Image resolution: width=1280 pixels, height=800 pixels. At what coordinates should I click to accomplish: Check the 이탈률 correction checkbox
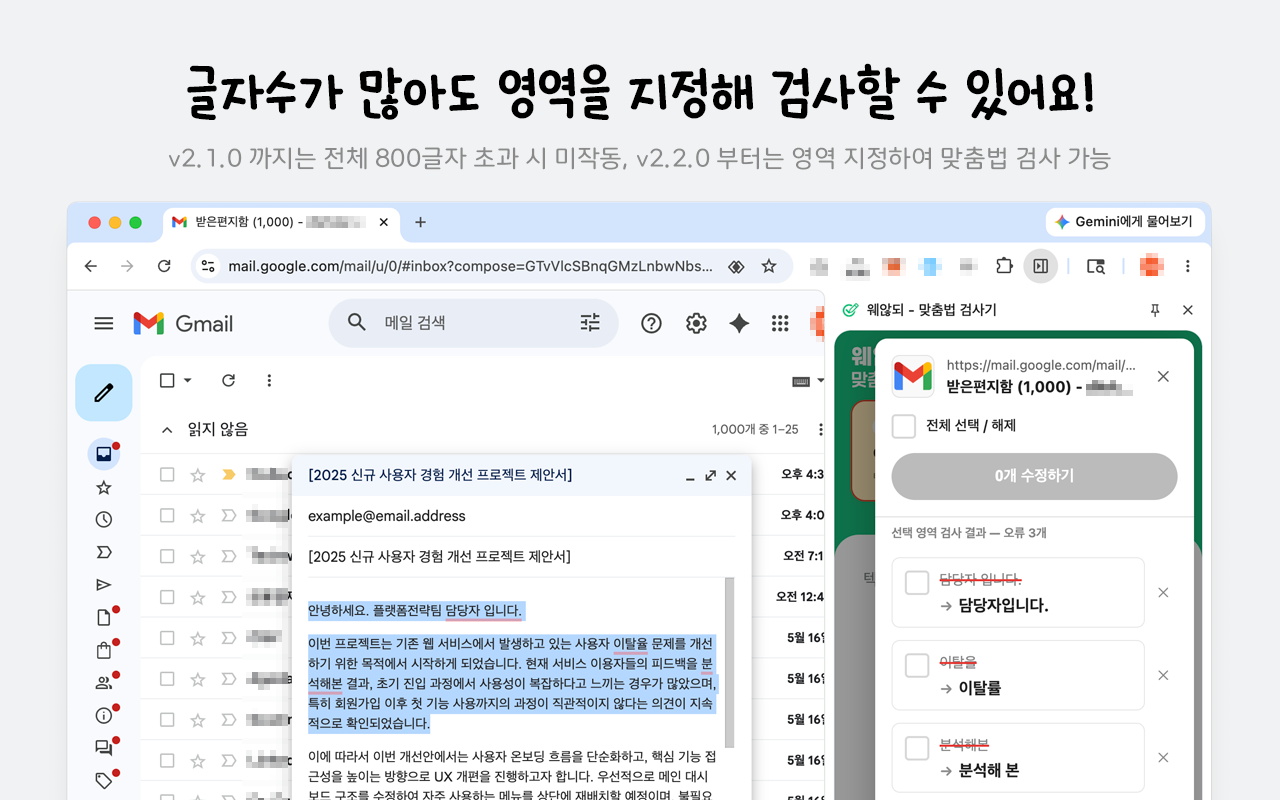coord(917,665)
